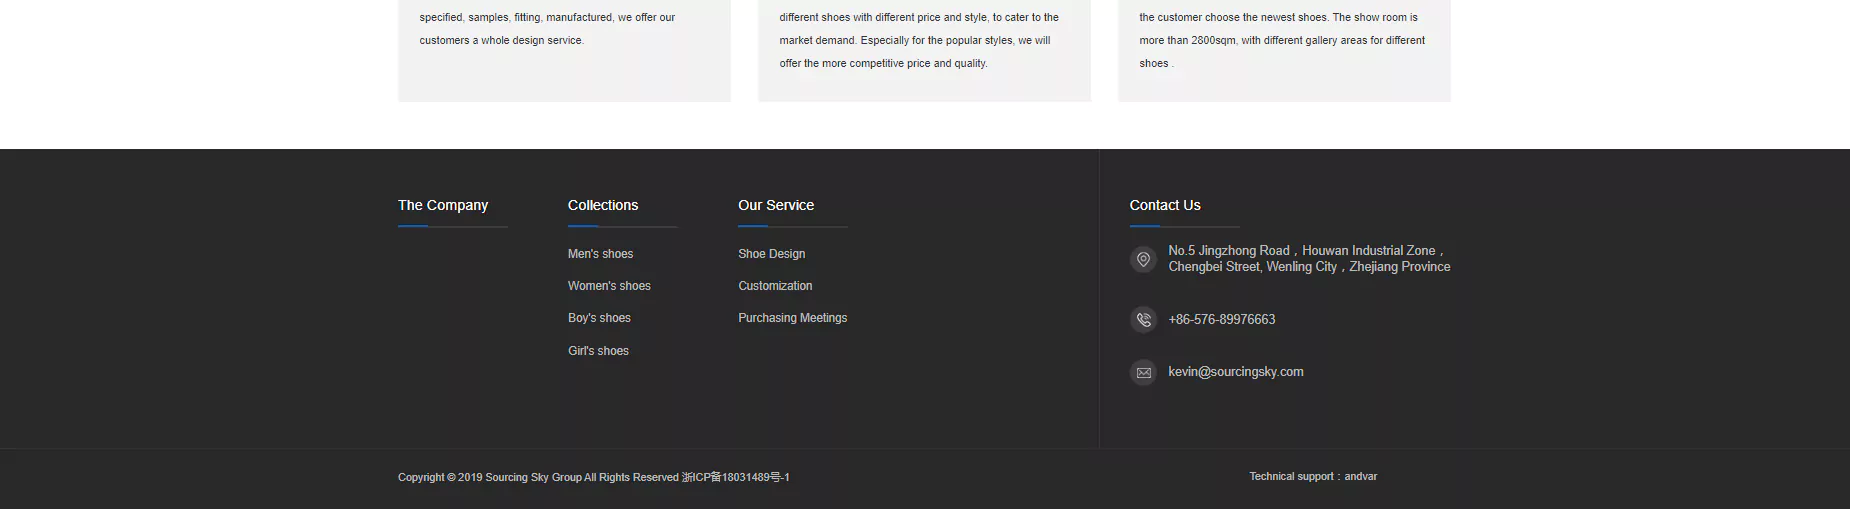This screenshot has height=509, width=1850.
Task: Go to Women's shoes collection
Action: tap(609, 286)
